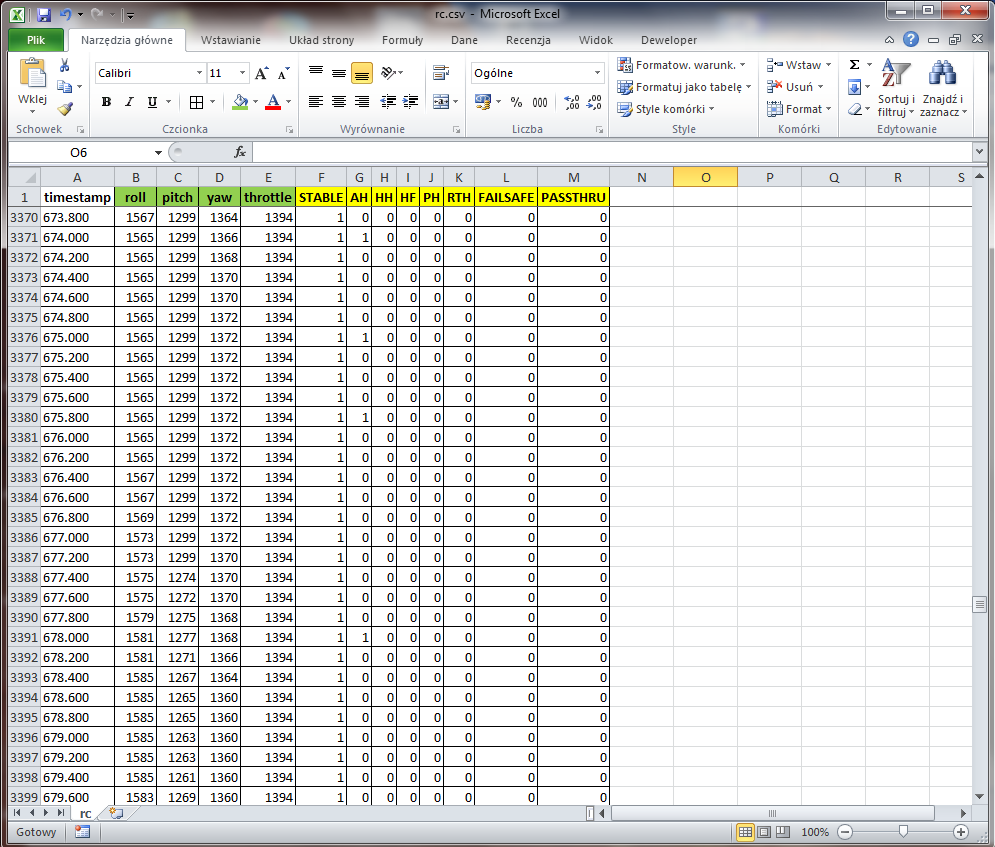Toggle Bold formatting
Screen dimensions: 995x847
[106, 102]
